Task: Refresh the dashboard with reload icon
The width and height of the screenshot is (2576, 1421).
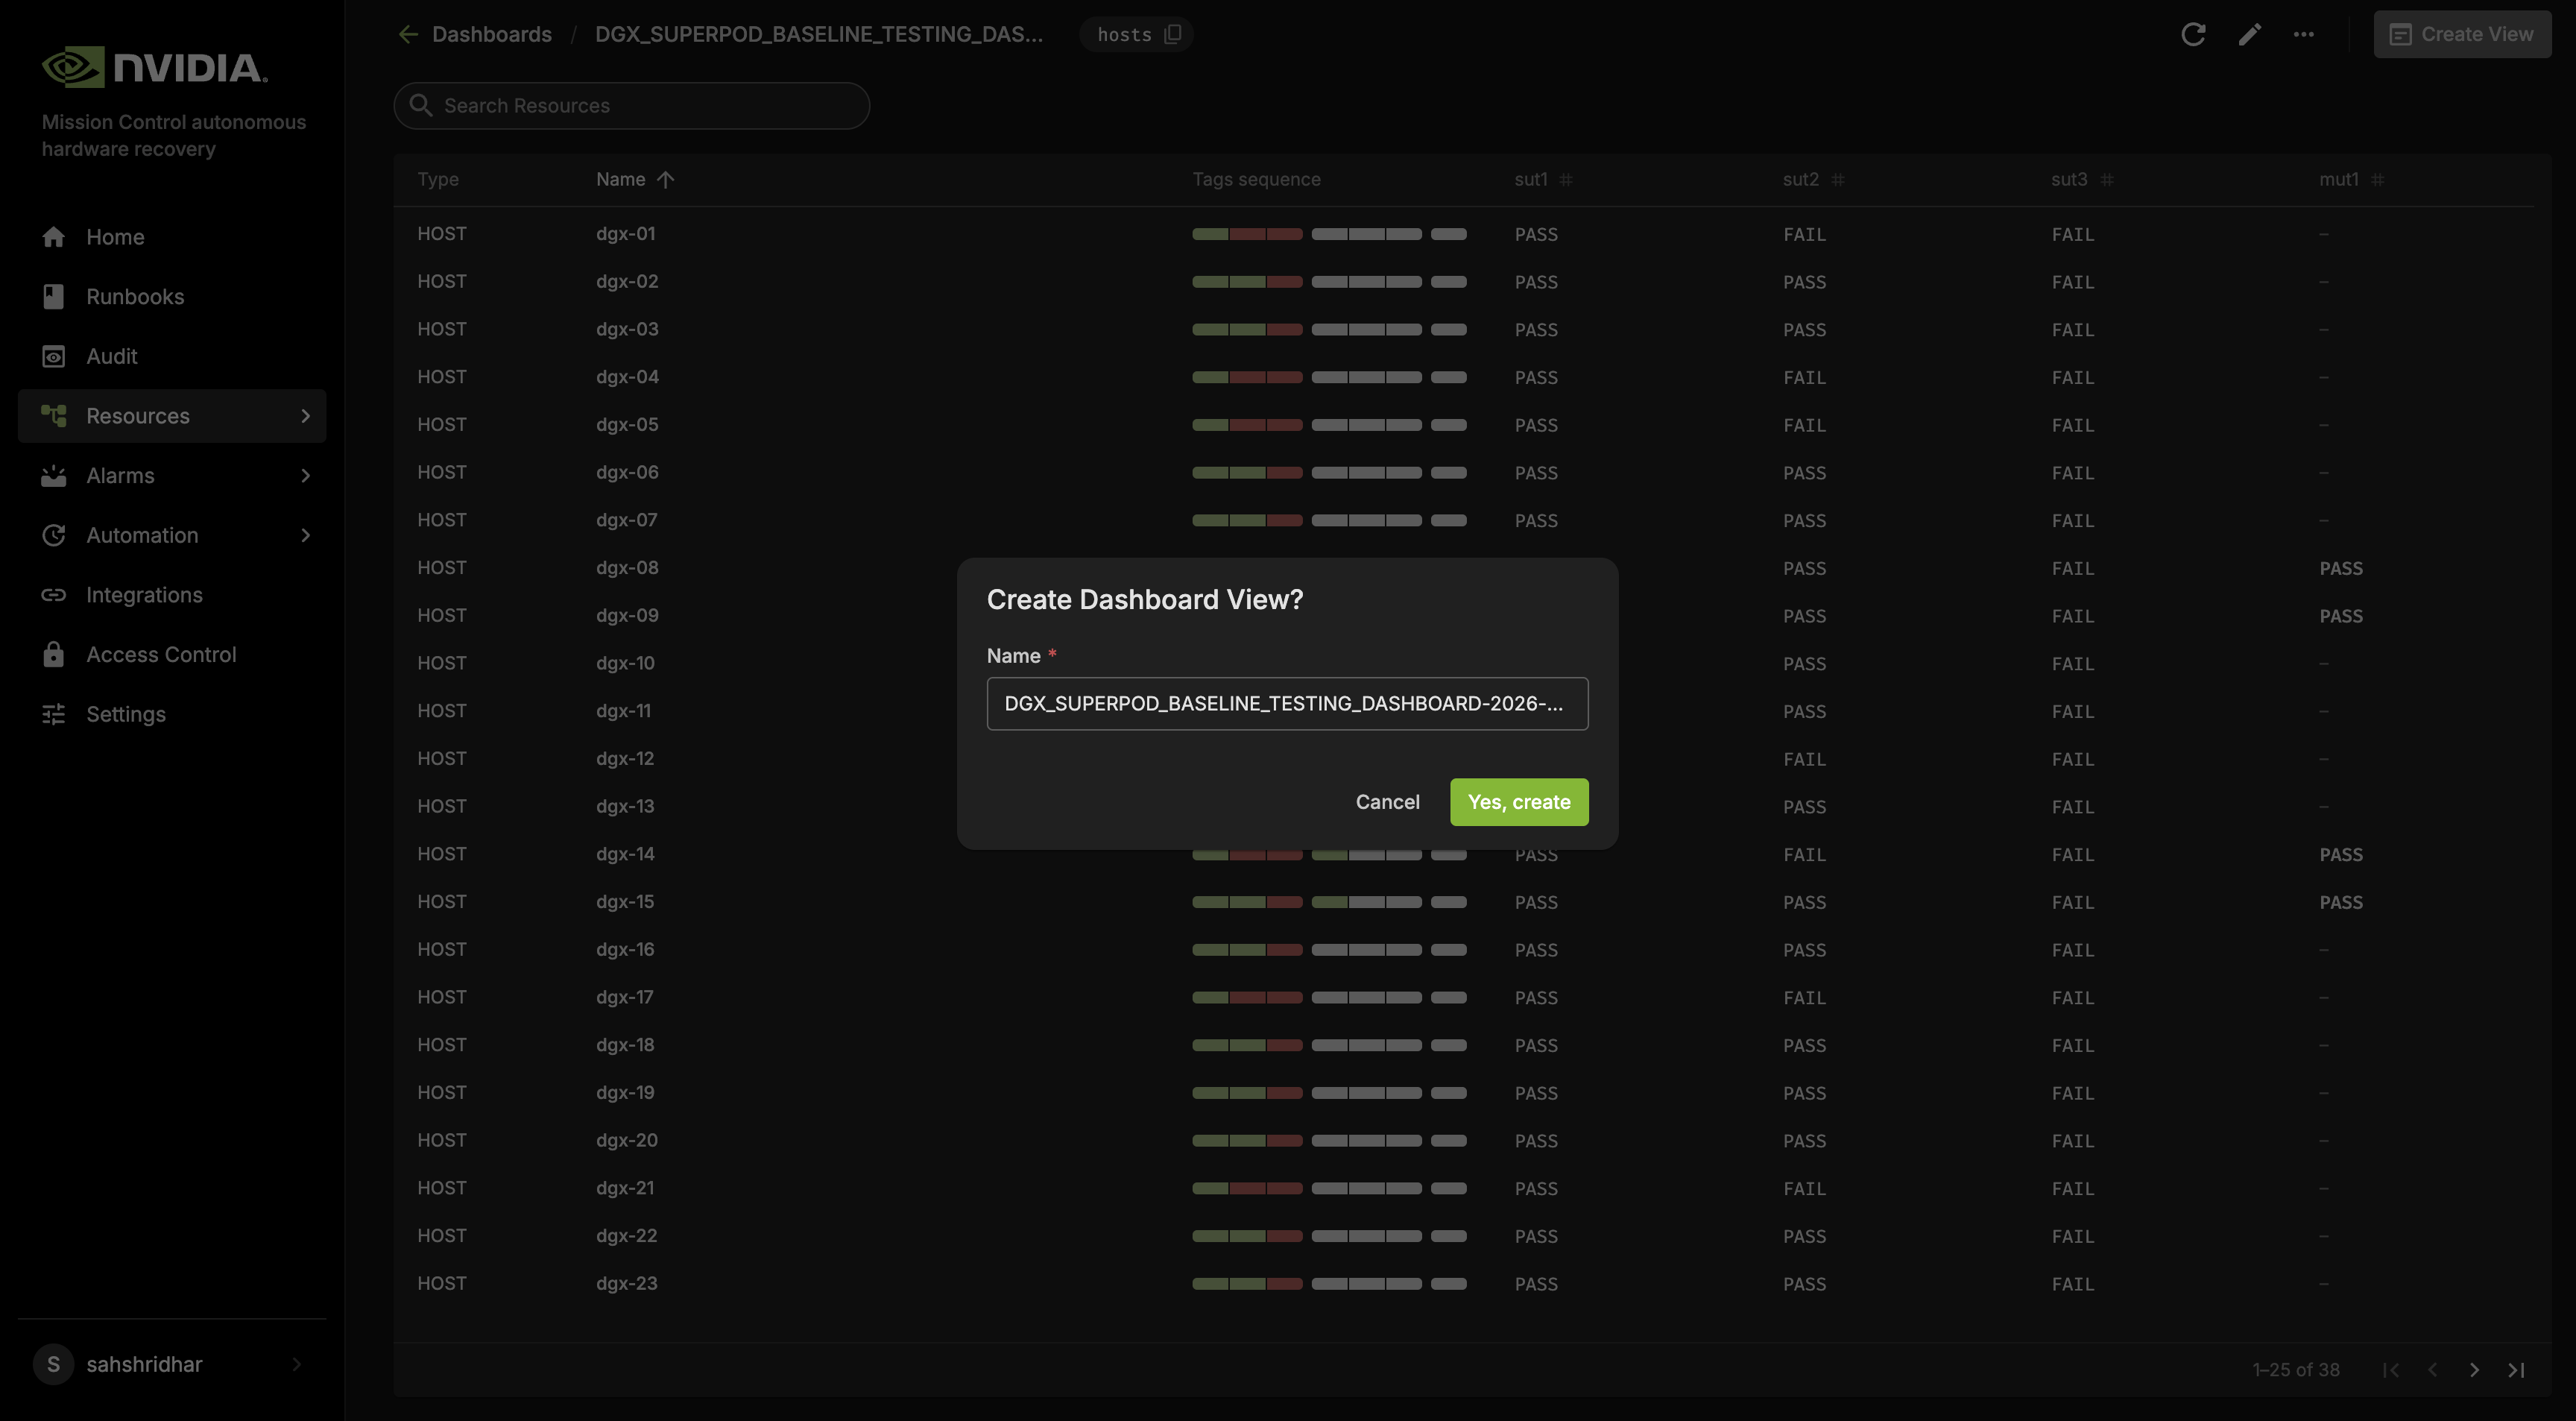Action: (x=2193, y=34)
